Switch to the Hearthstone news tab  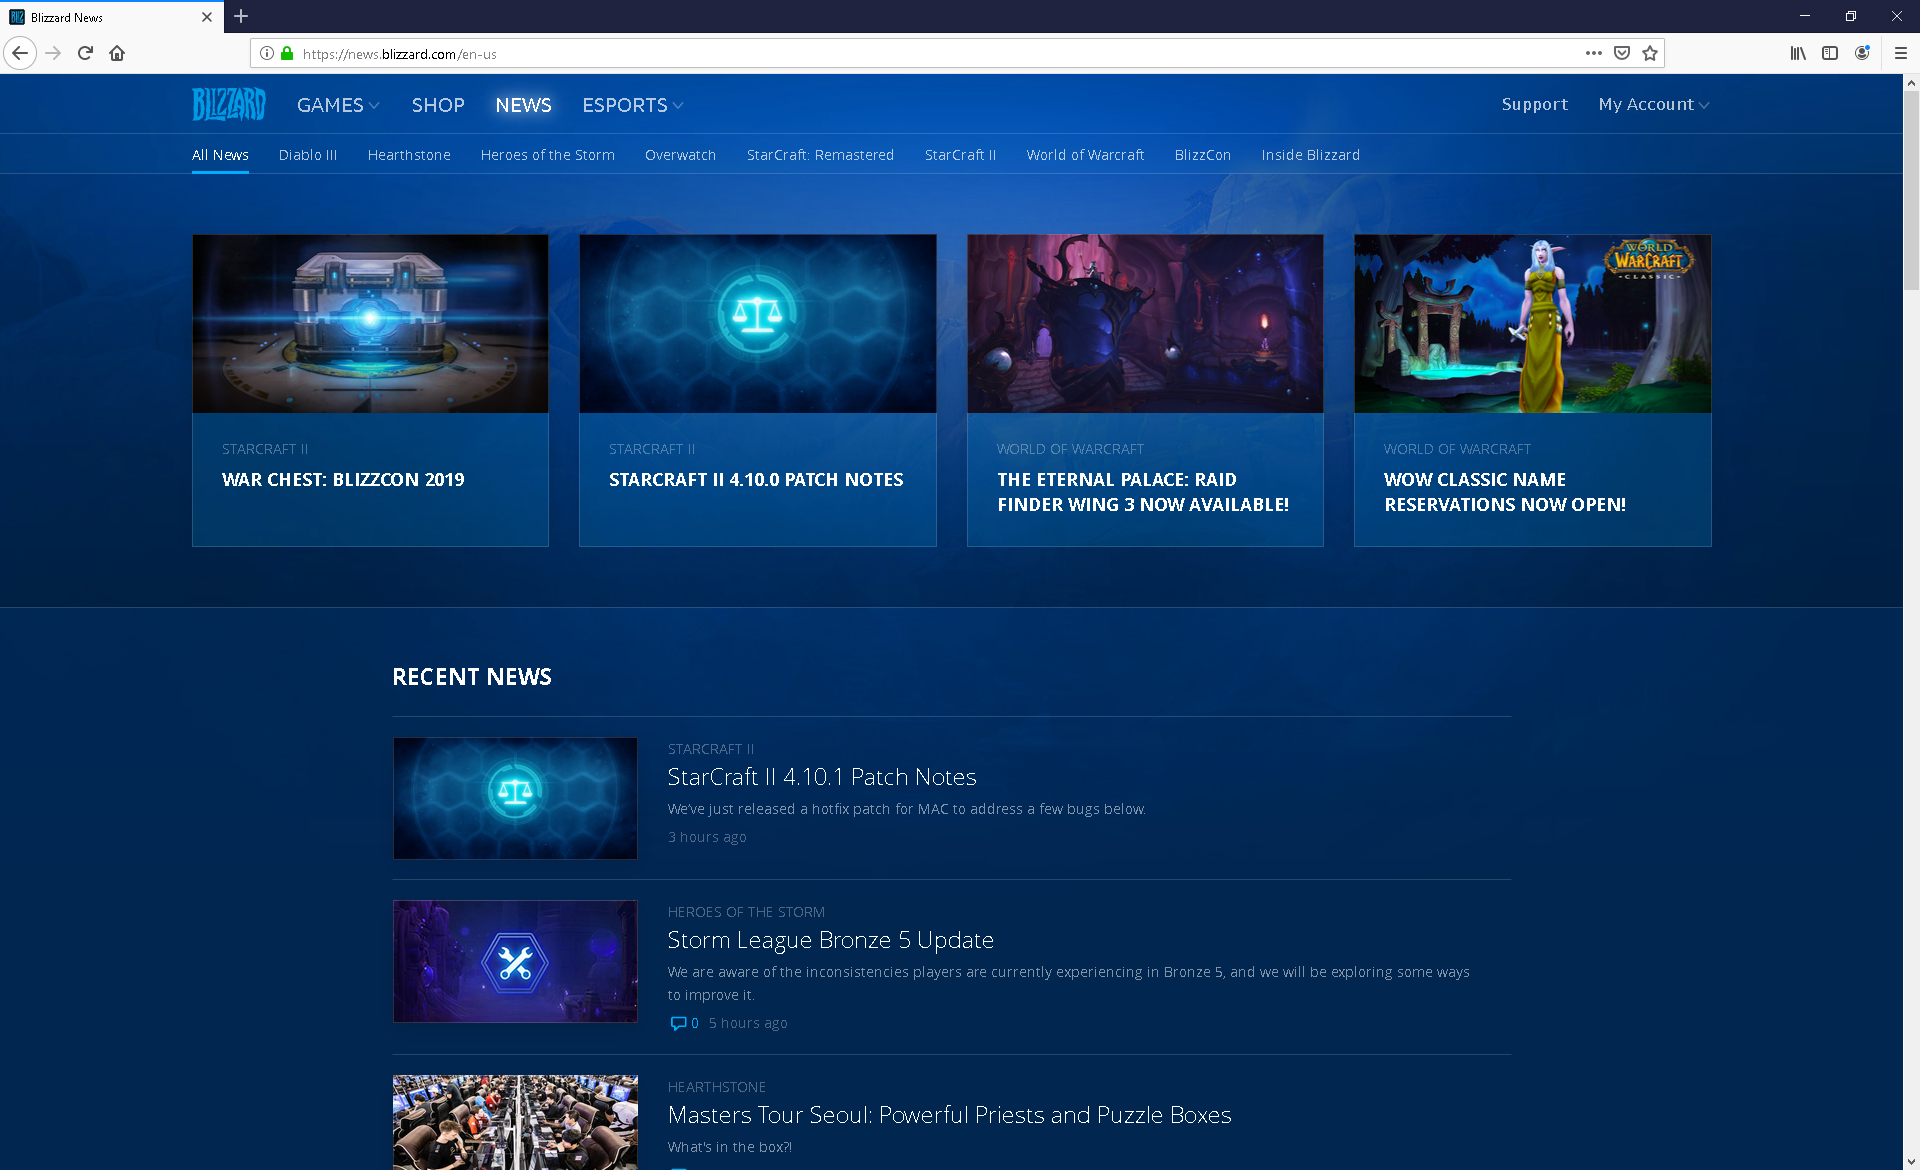pyautogui.click(x=409, y=155)
